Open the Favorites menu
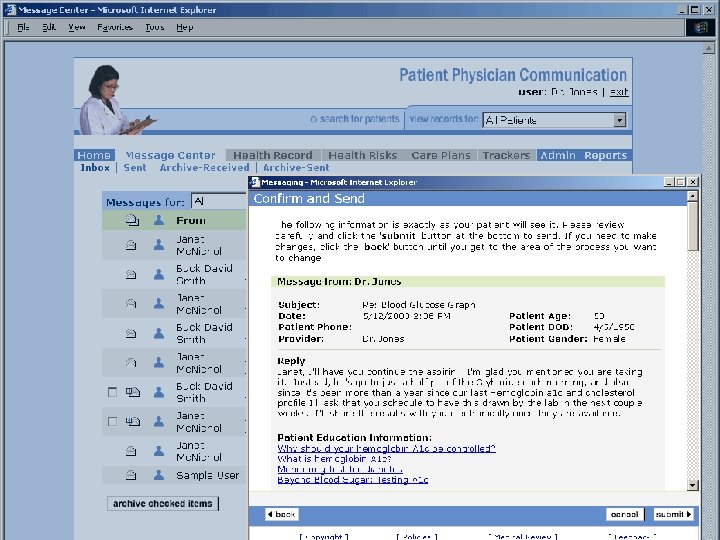 (x=115, y=28)
